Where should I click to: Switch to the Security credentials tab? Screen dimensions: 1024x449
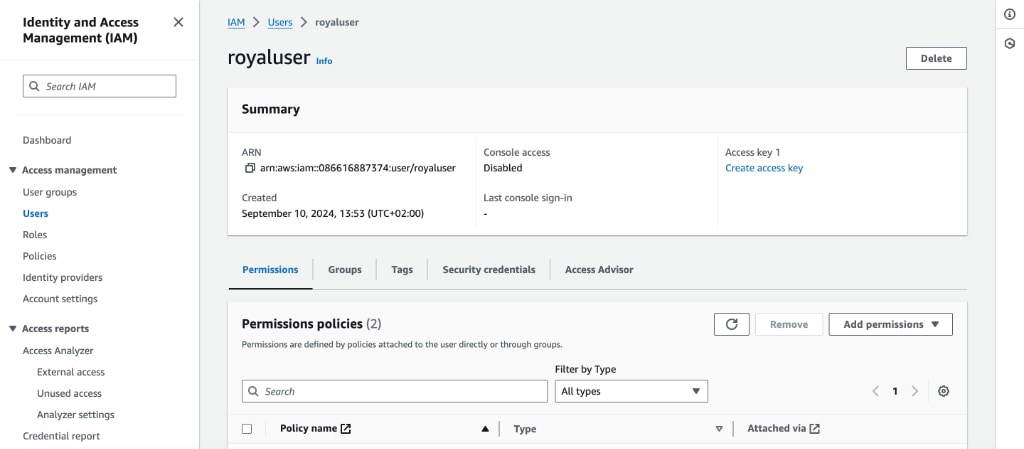click(x=488, y=270)
